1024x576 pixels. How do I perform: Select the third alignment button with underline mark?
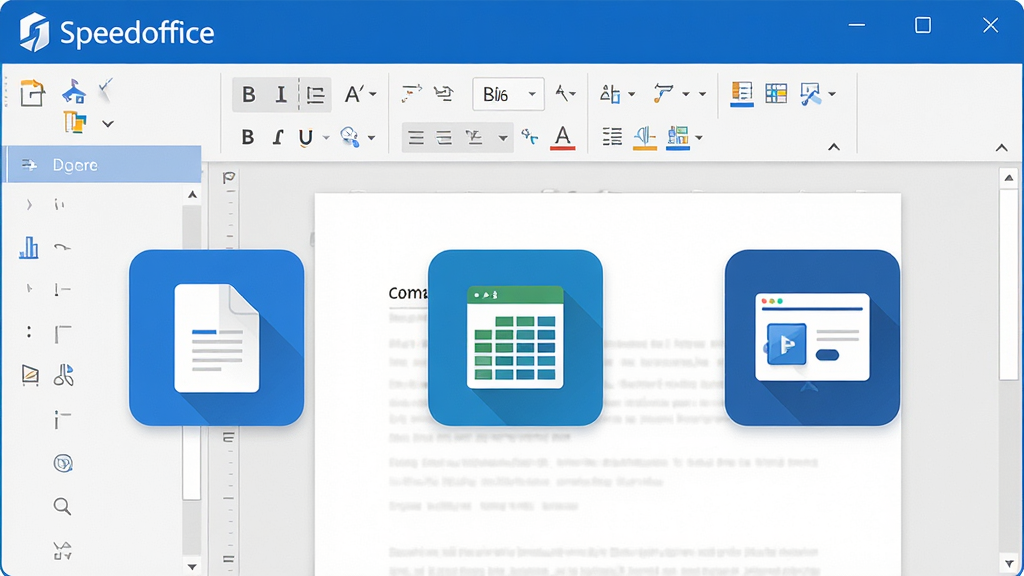(x=474, y=138)
